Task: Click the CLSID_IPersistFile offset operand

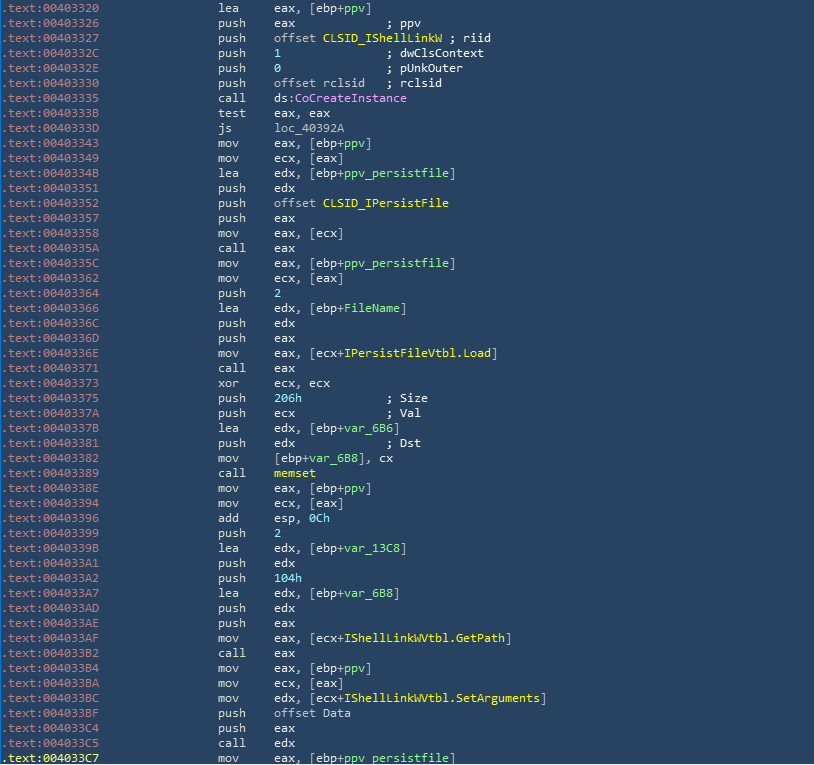Action: 385,203
